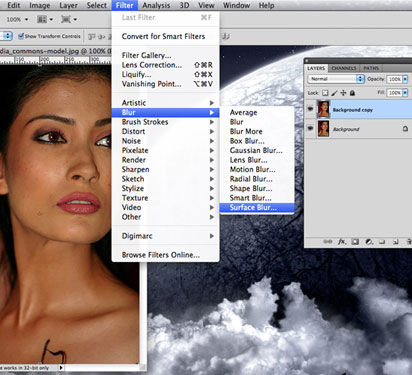Open Vanishing Point filter
This screenshot has height=375, width=412.
(x=165, y=84)
